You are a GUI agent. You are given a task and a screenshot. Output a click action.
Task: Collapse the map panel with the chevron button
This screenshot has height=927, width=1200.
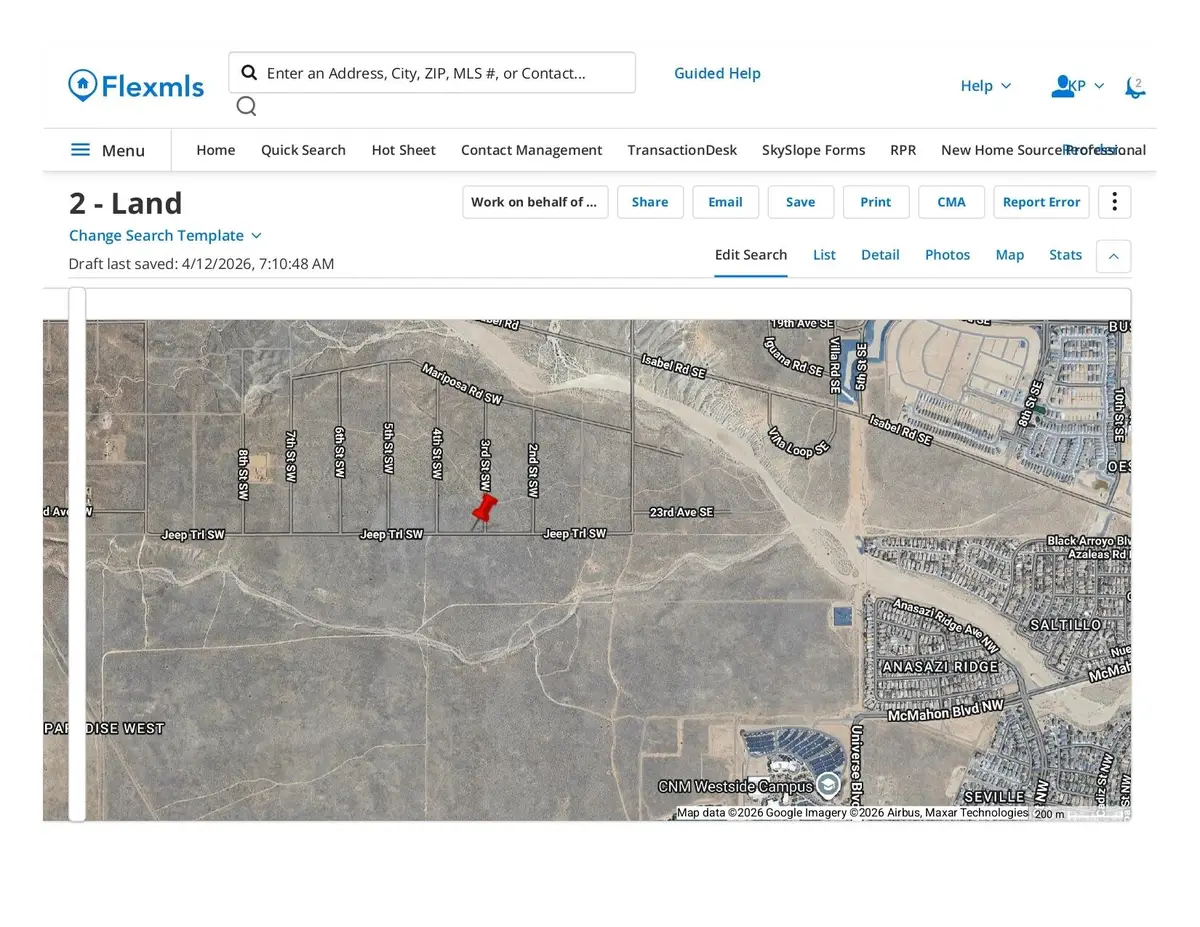click(1113, 256)
